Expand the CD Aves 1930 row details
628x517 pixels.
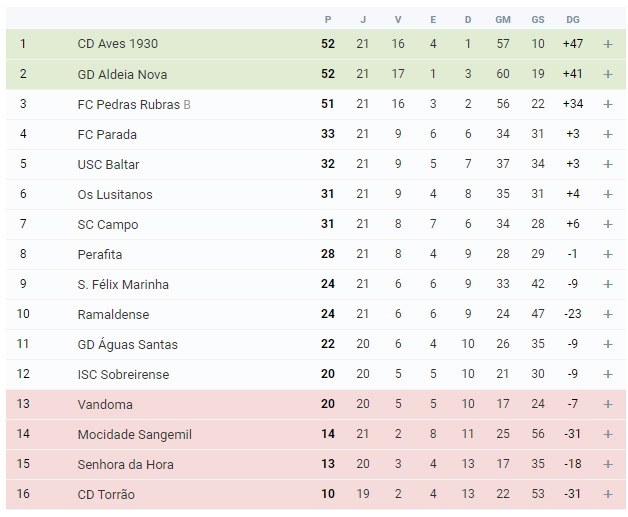pos(608,44)
